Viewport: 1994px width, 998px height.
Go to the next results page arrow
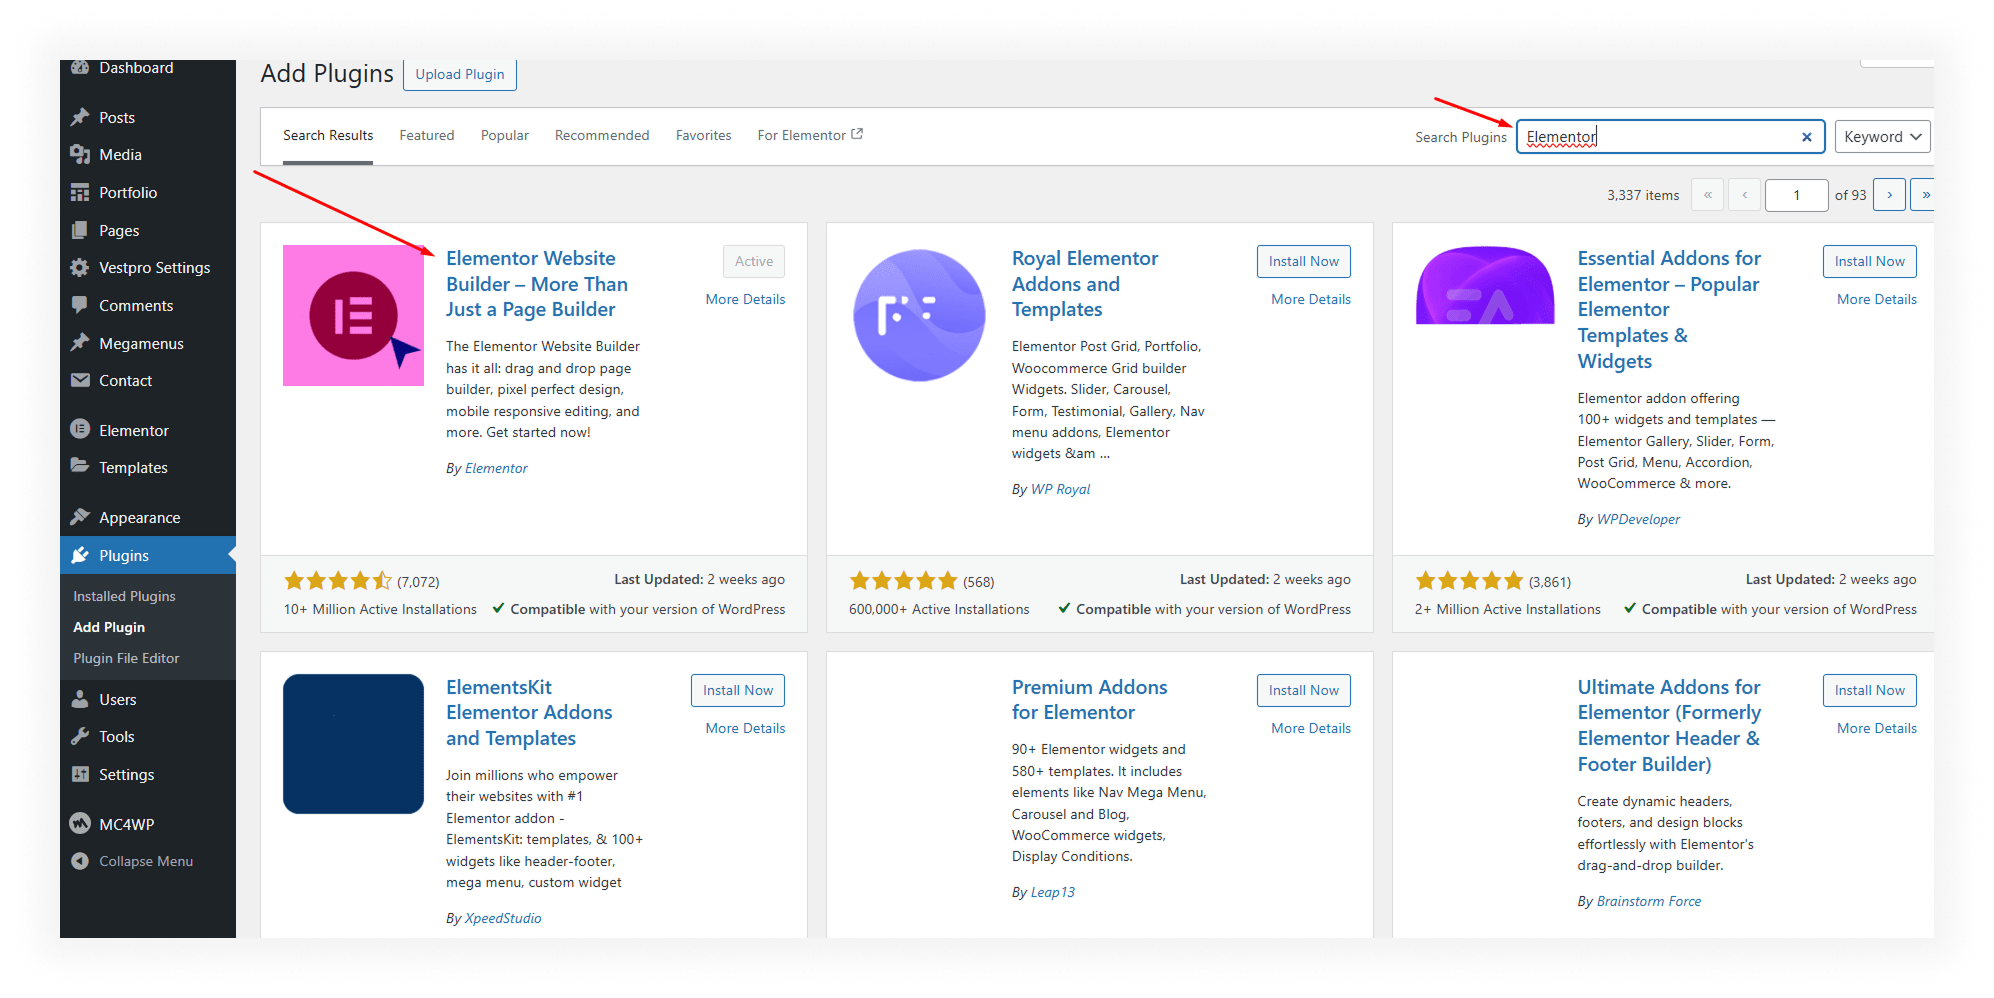tap(1889, 195)
